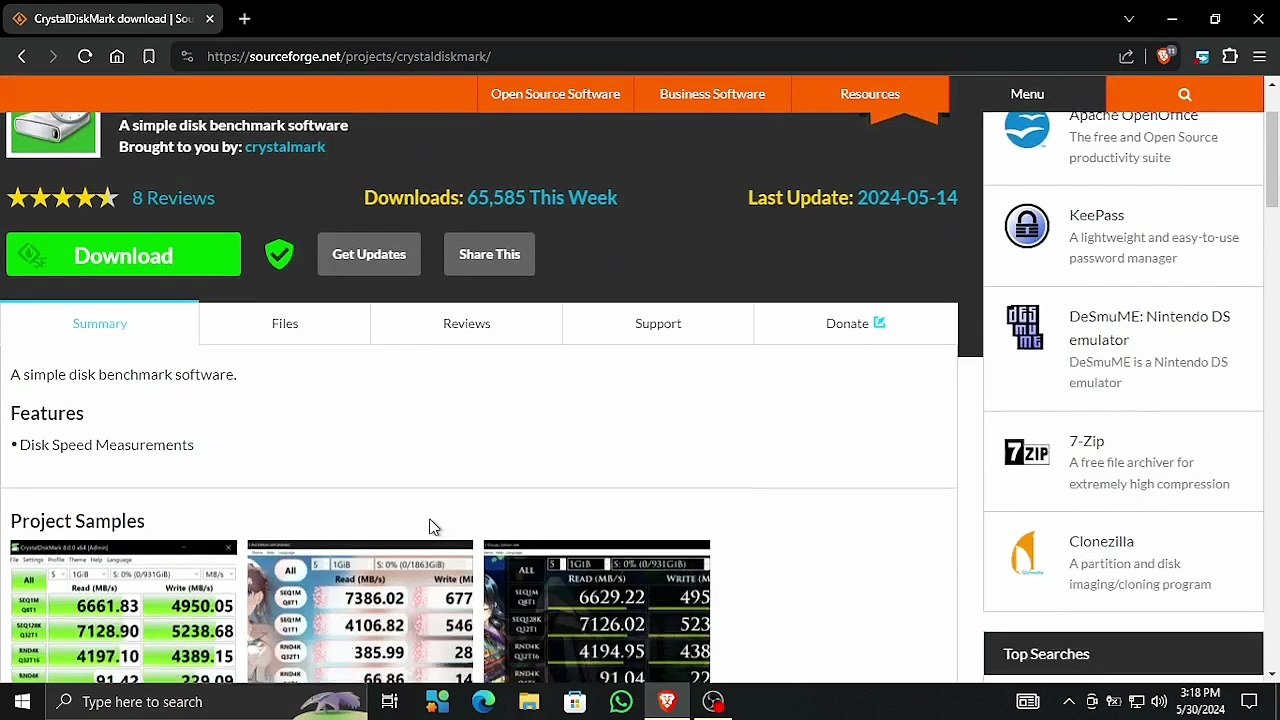Click the Clonezilla project icon
The image size is (1280, 720).
pyautogui.click(x=1025, y=553)
